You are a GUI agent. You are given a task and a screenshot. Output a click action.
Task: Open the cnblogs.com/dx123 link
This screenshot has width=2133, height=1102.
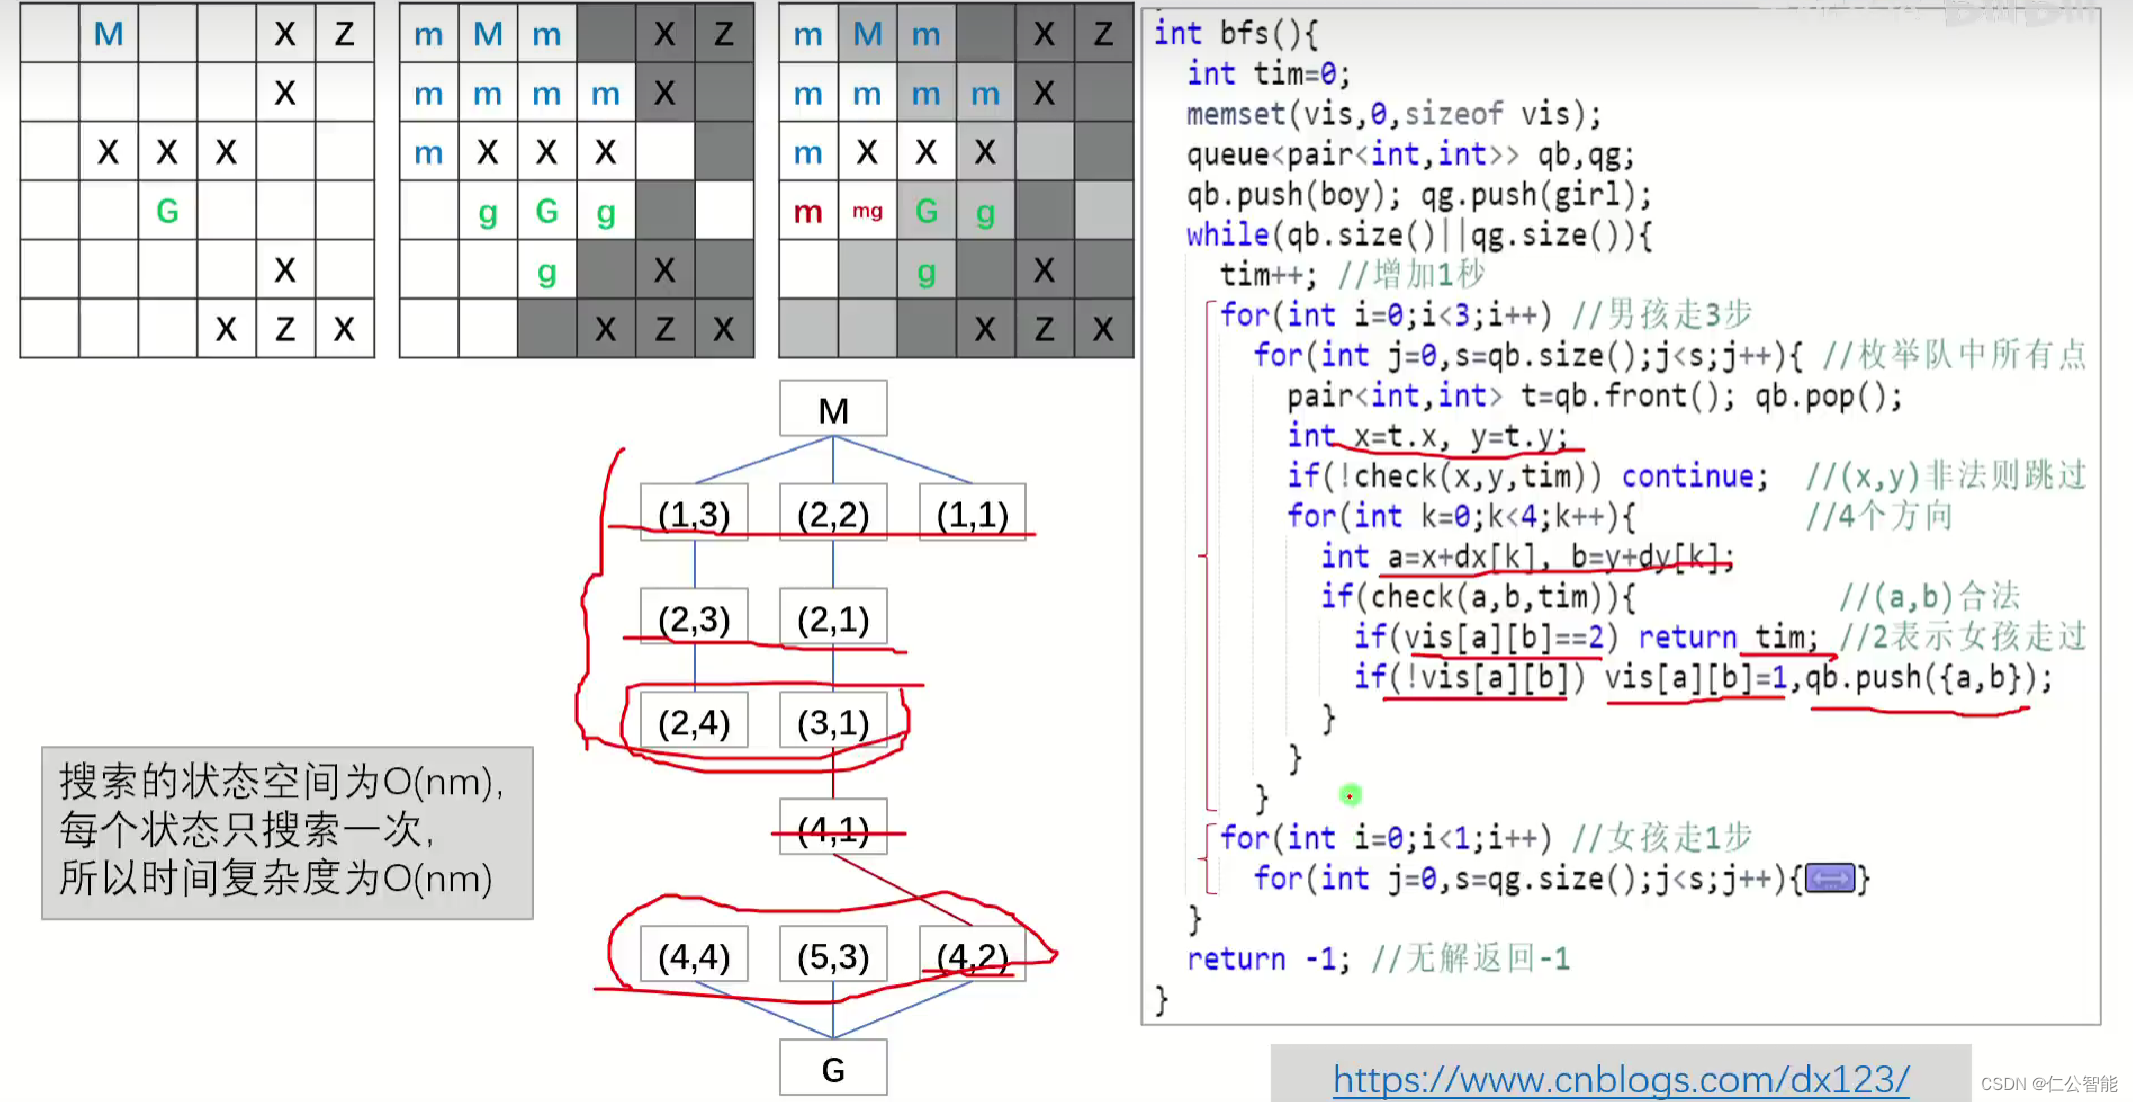pyautogui.click(x=1621, y=1079)
